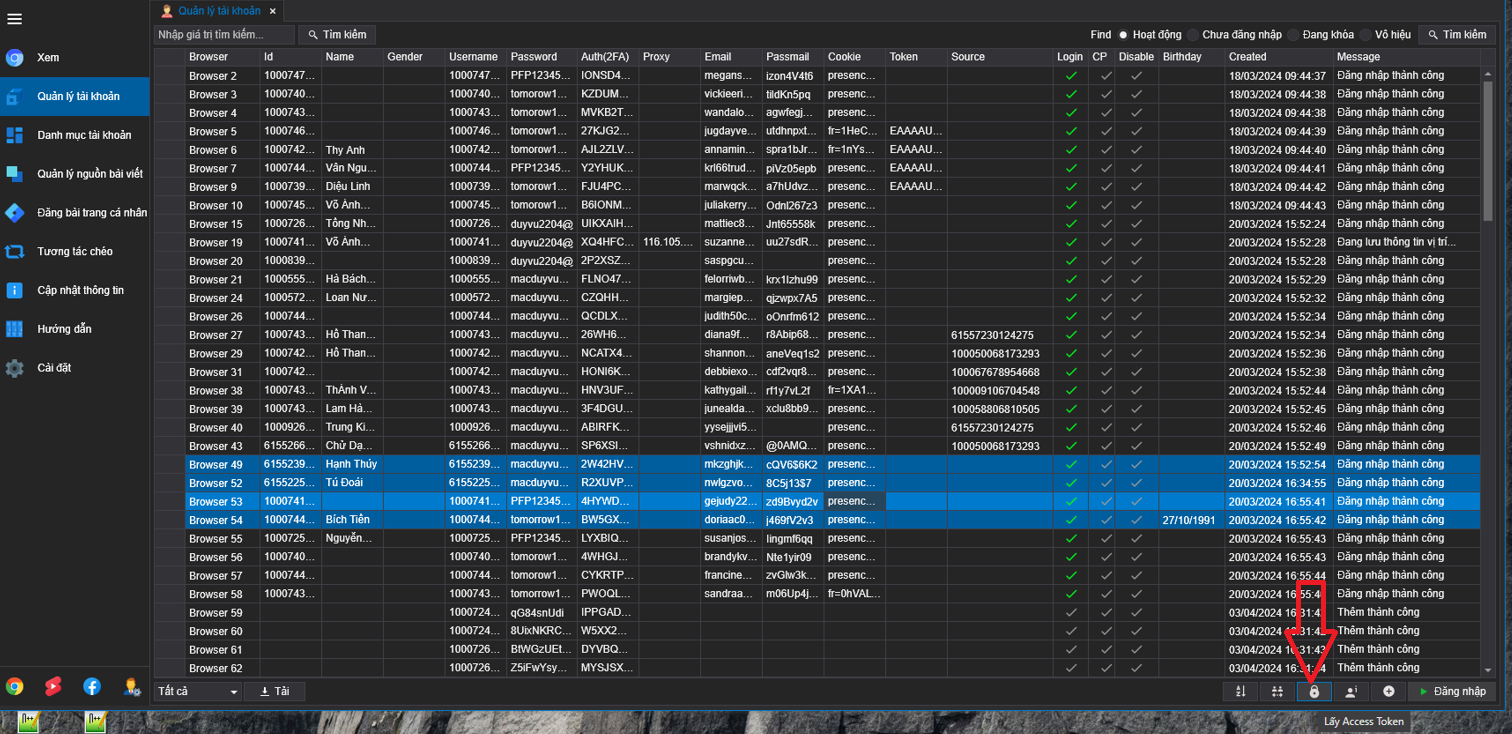Click the user settings icon in sidebar footer
The image size is (1512, 734).
coord(131,686)
